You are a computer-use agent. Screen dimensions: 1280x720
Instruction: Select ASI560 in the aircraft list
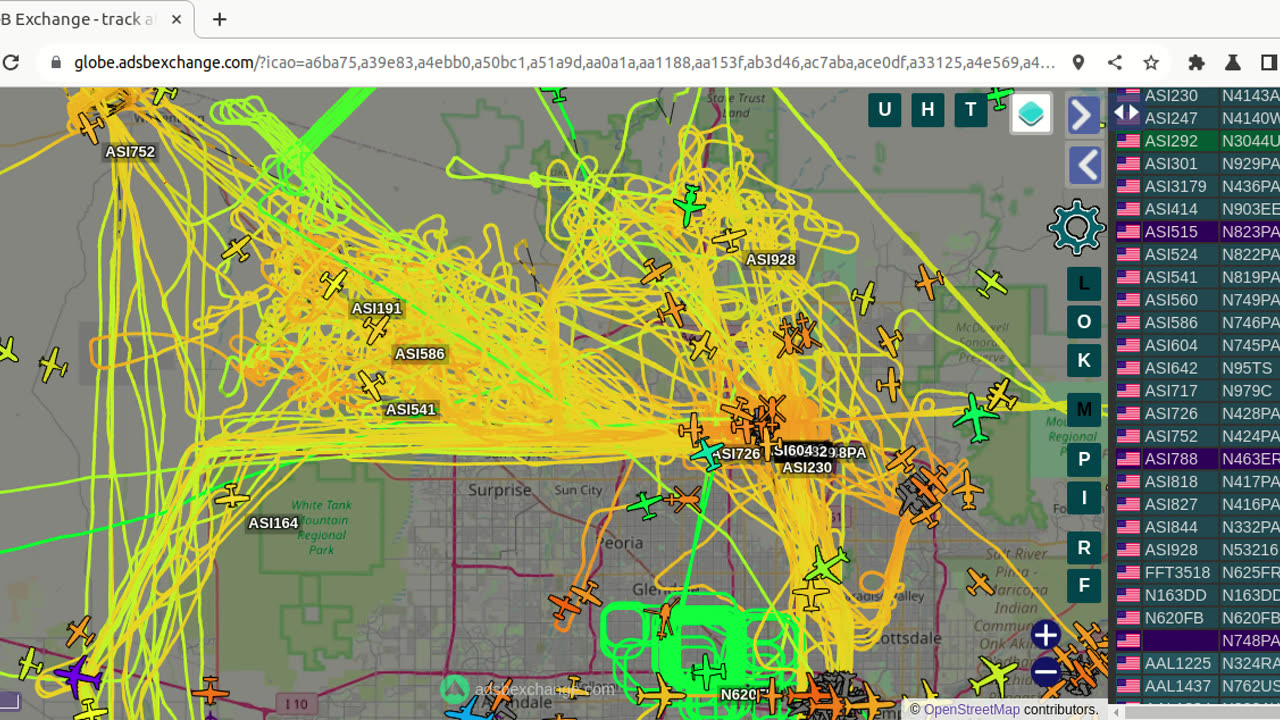coord(1196,300)
